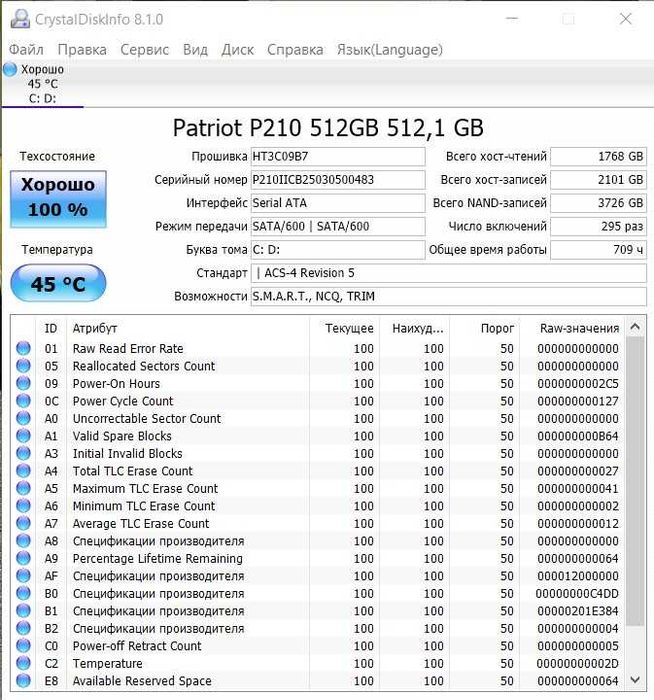Viewport: 654px width, 700px height.
Task: Click the Интерфейс field Serial ATA
Action: [337, 203]
